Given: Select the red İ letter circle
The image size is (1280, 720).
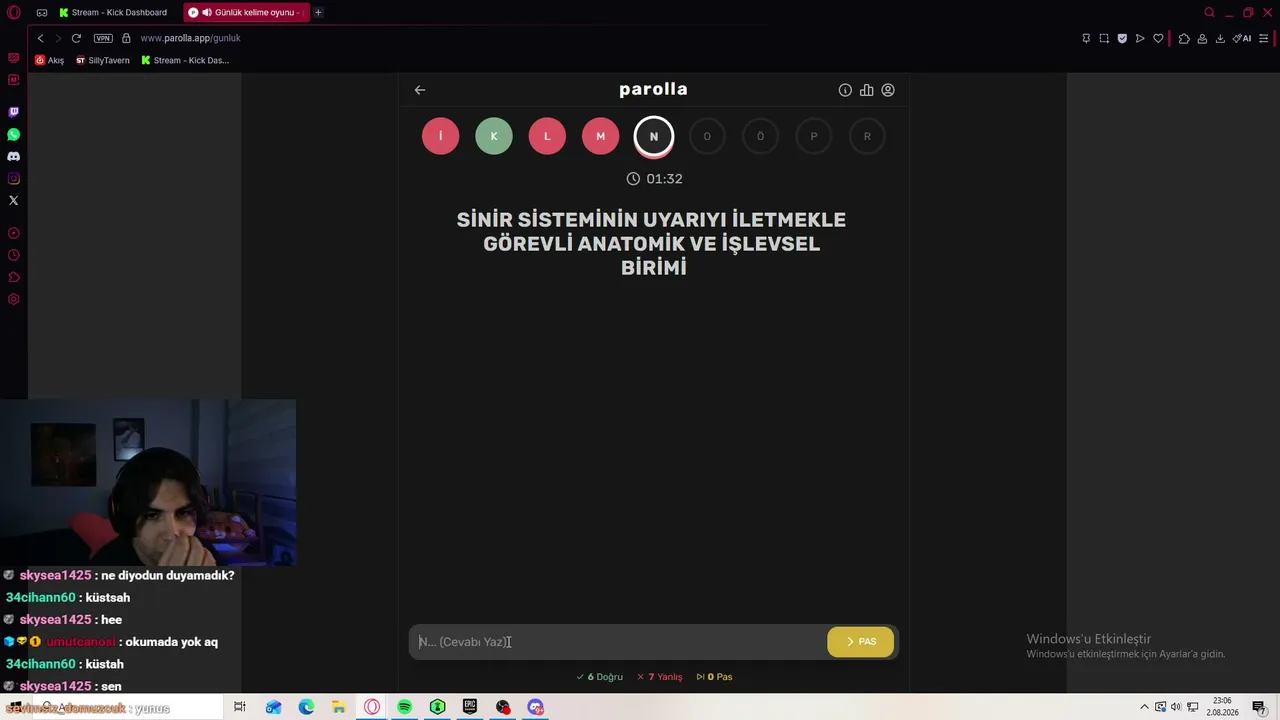Looking at the screenshot, I should pyautogui.click(x=440, y=136).
